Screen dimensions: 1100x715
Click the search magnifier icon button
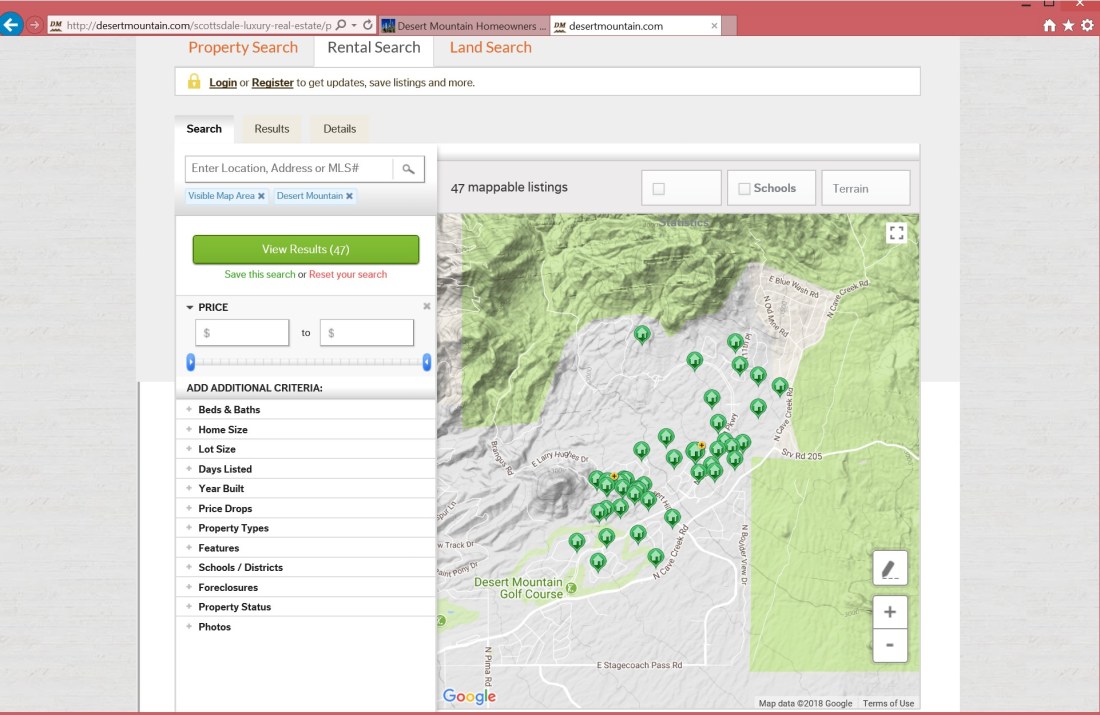[x=408, y=169]
